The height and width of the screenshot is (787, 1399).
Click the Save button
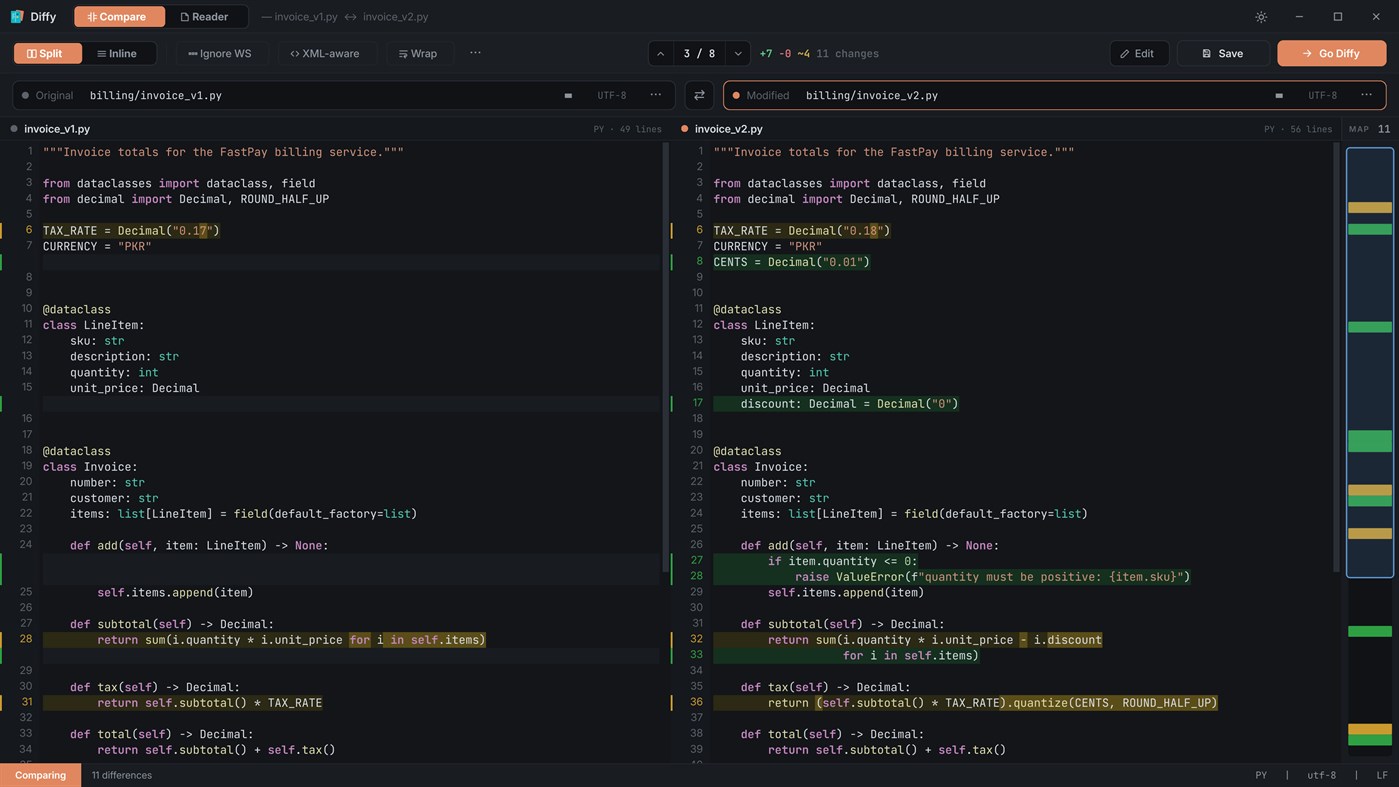[x=1223, y=53]
